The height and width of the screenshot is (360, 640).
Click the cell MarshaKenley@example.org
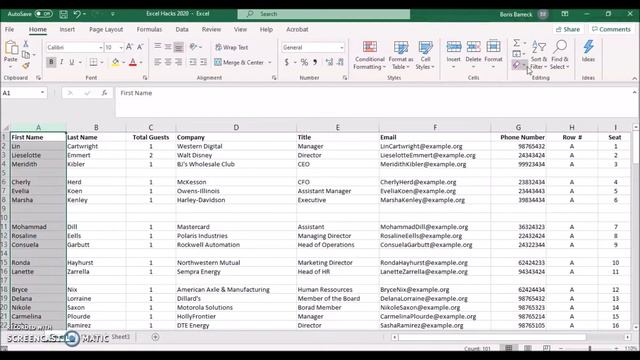435,200
